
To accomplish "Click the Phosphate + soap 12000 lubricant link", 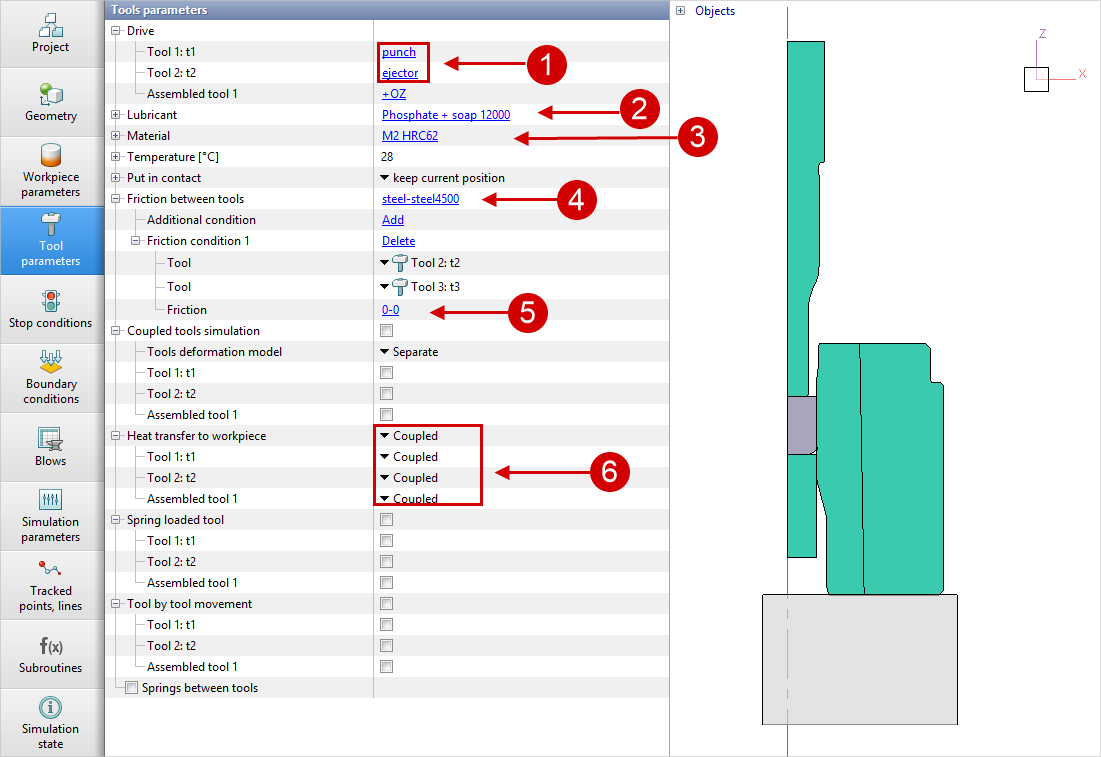I will click(x=445, y=115).
